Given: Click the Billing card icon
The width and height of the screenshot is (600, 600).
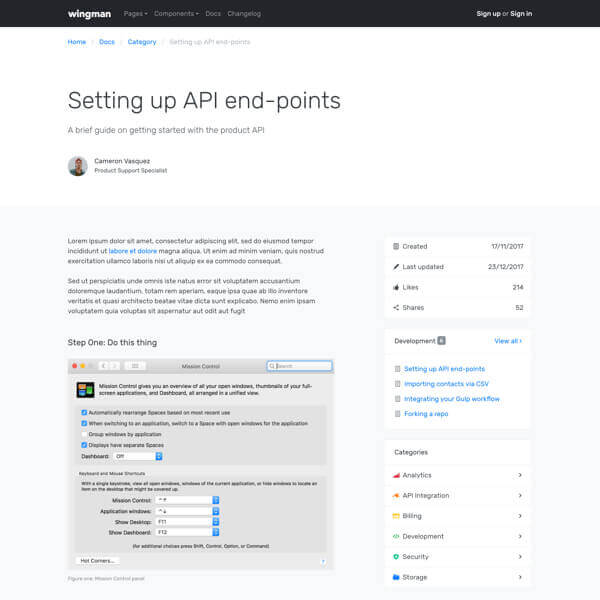Looking at the screenshot, I should [x=396, y=516].
